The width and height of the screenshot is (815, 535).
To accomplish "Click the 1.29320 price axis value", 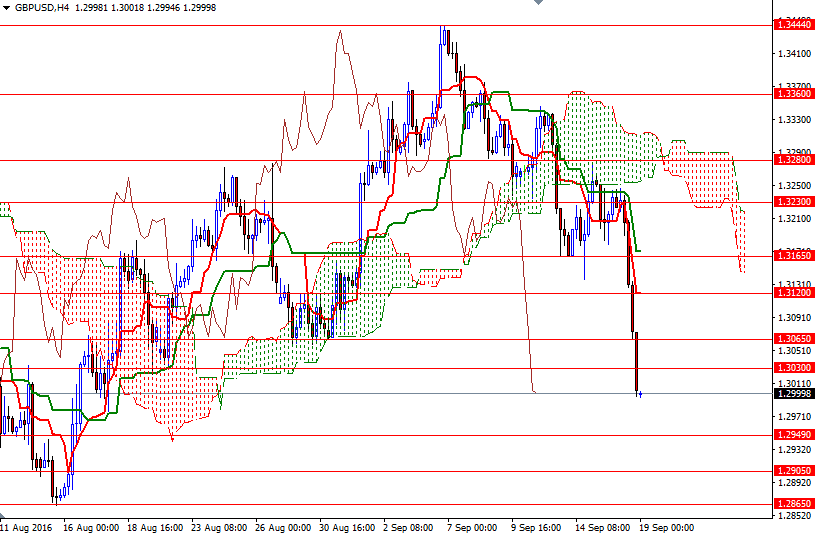I will [x=794, y=449].
